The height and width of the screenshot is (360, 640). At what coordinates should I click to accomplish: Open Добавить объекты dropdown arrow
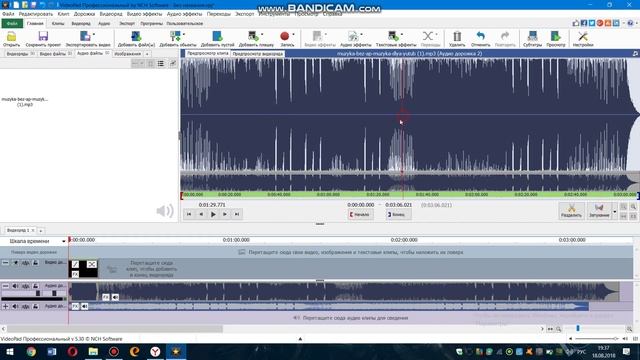[184, 35]
